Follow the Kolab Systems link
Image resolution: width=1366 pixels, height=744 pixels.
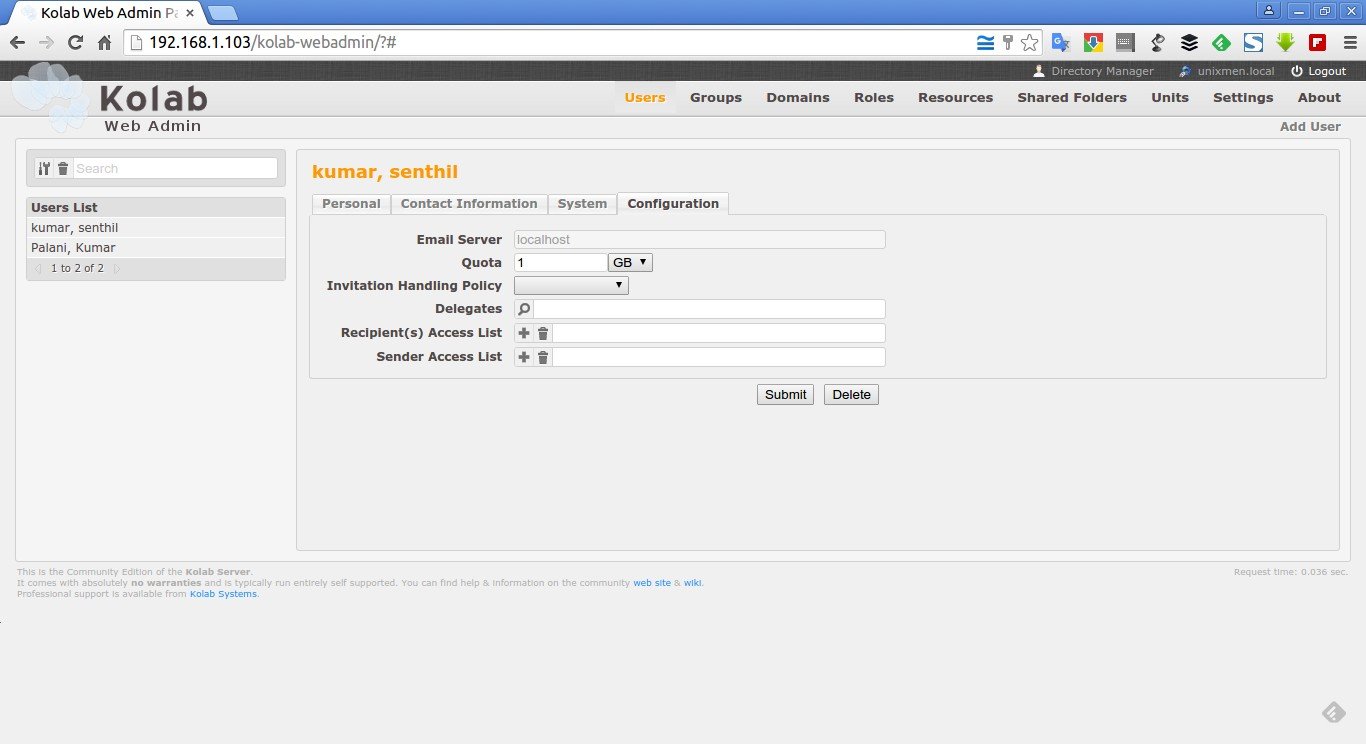click(x=223, y=594)
